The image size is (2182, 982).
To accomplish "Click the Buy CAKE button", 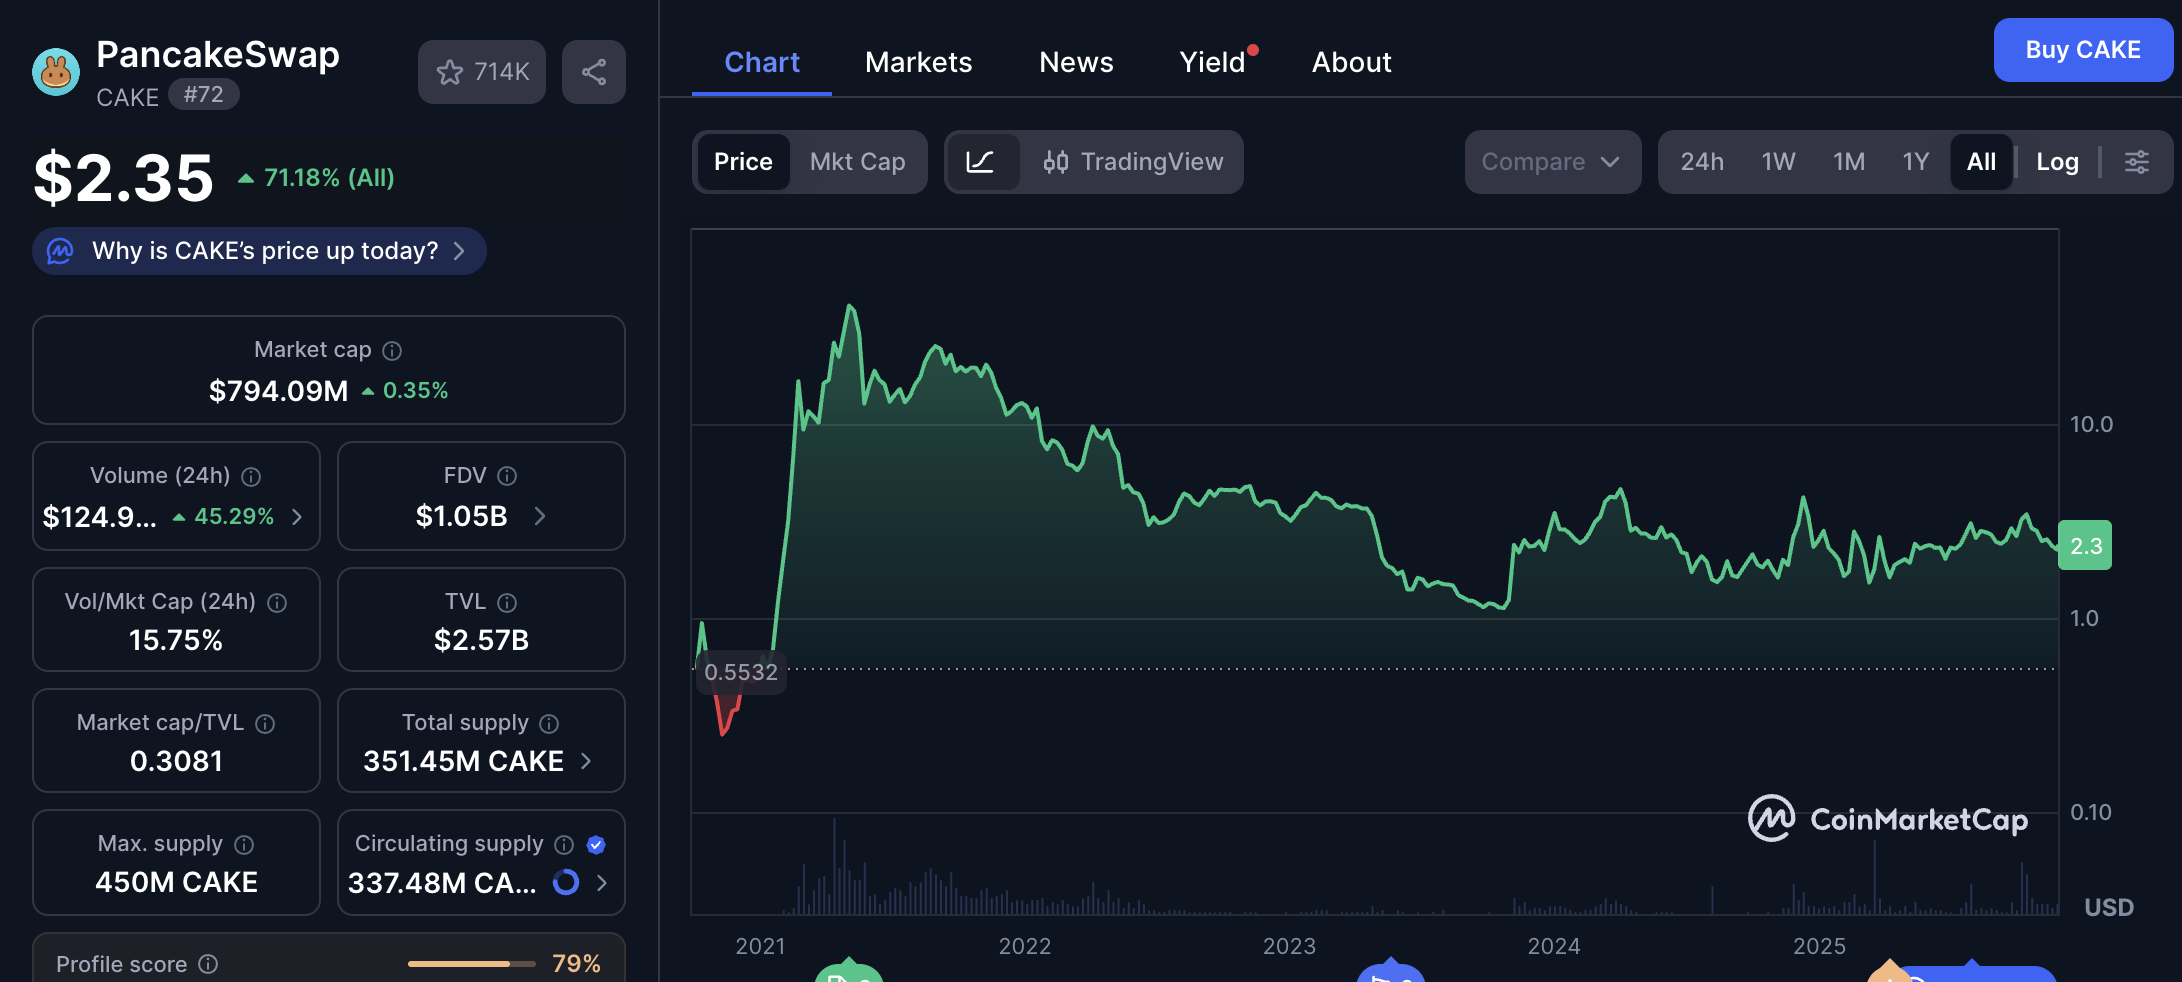I will 2083,49.
